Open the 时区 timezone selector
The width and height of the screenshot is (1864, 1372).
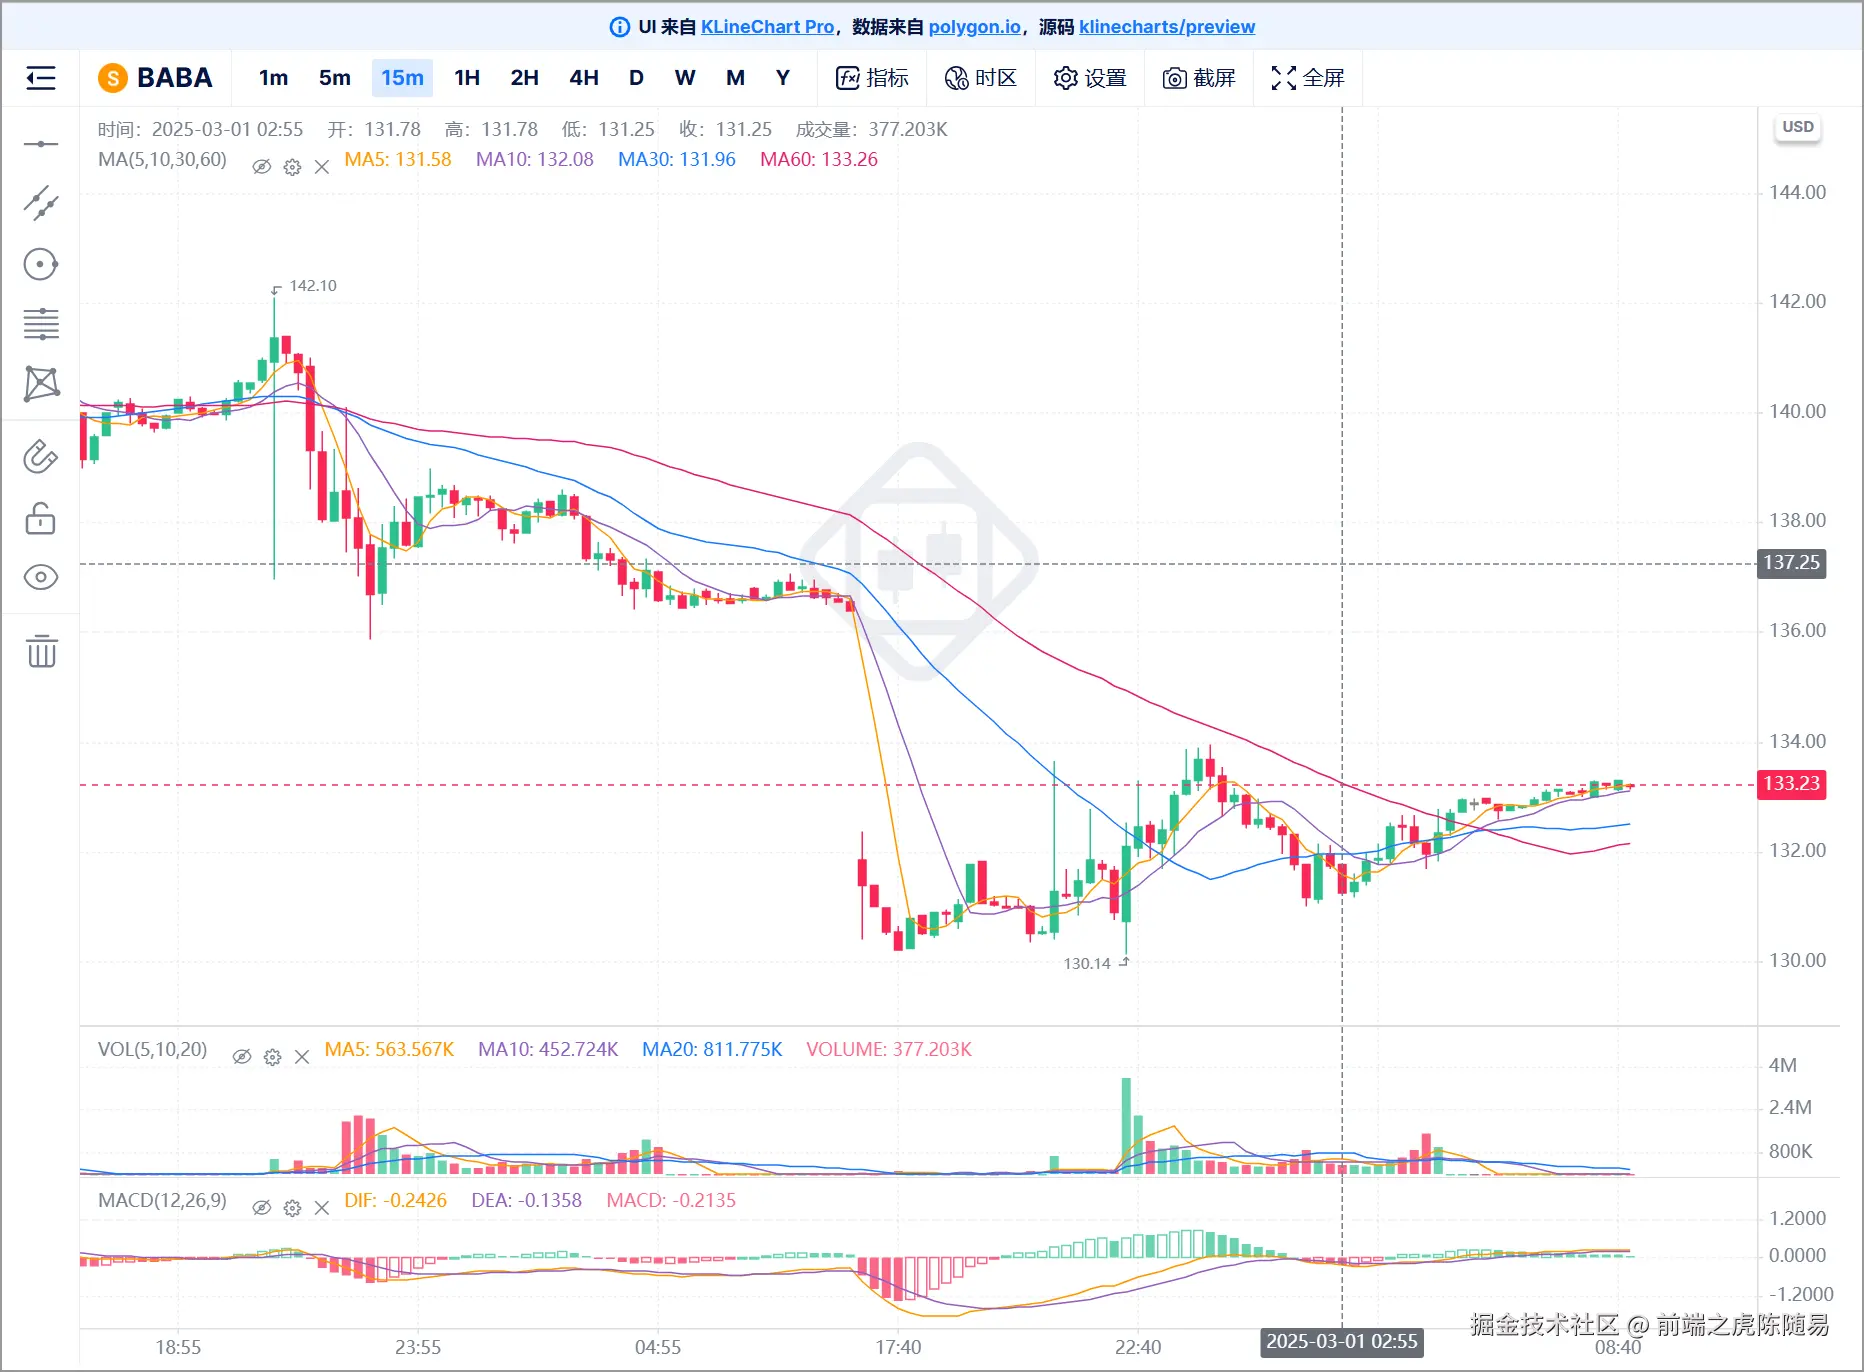tap(981, 78)
